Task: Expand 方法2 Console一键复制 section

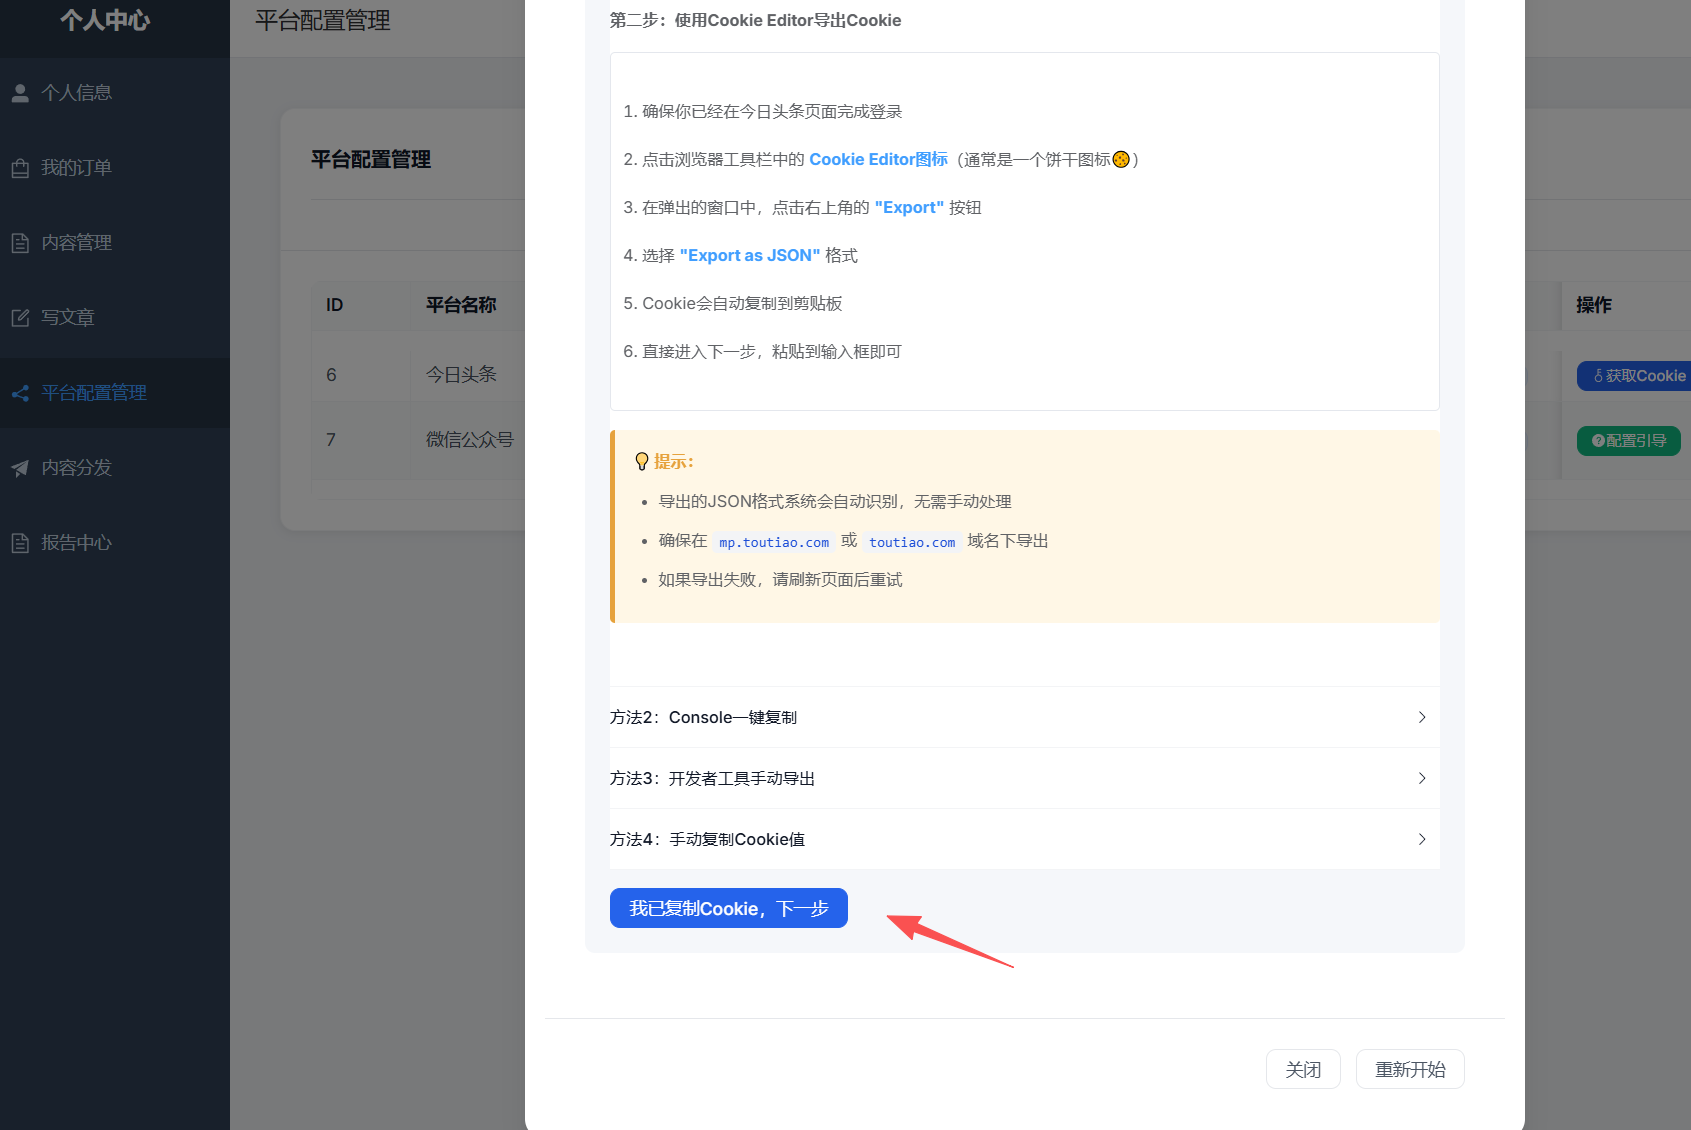Action: [1025, 717]
